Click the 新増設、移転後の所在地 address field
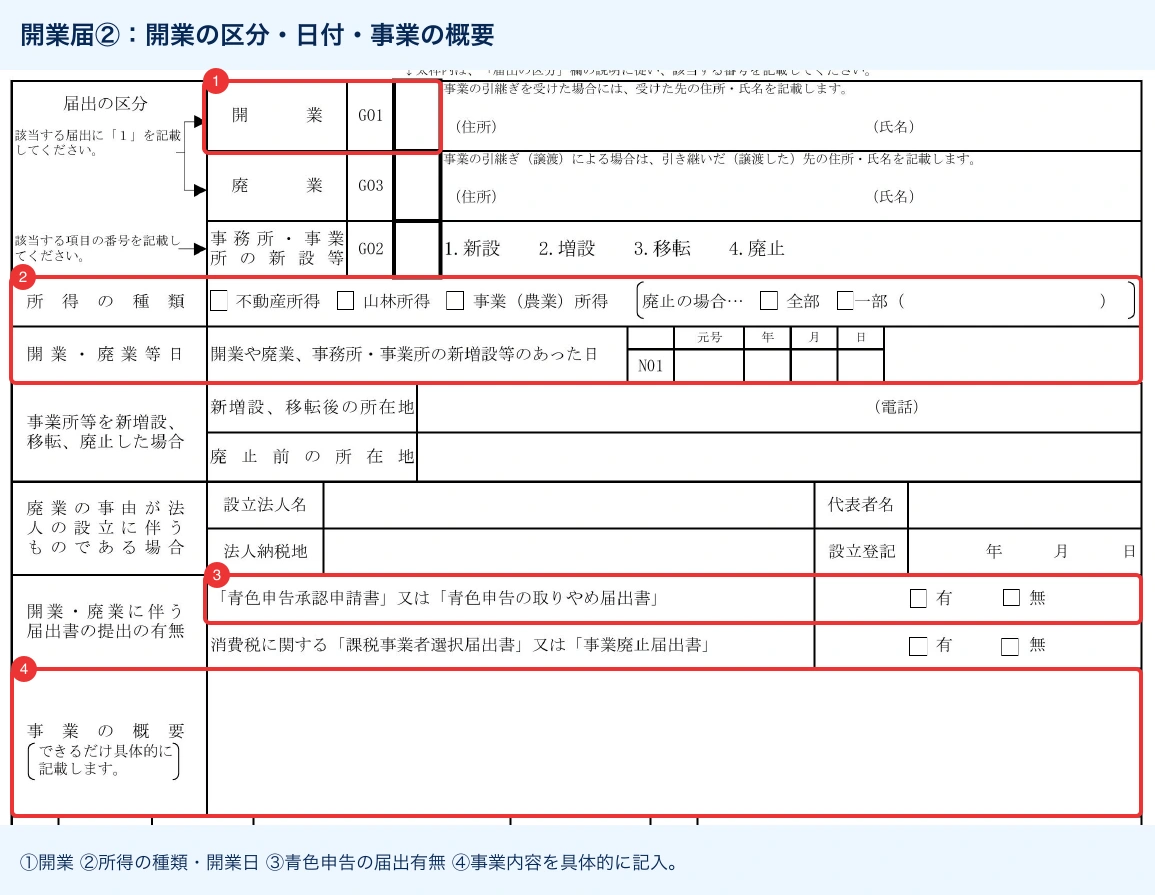This screenshot has width=1155, height=895. pyautogui.click(x=779, y=407)
